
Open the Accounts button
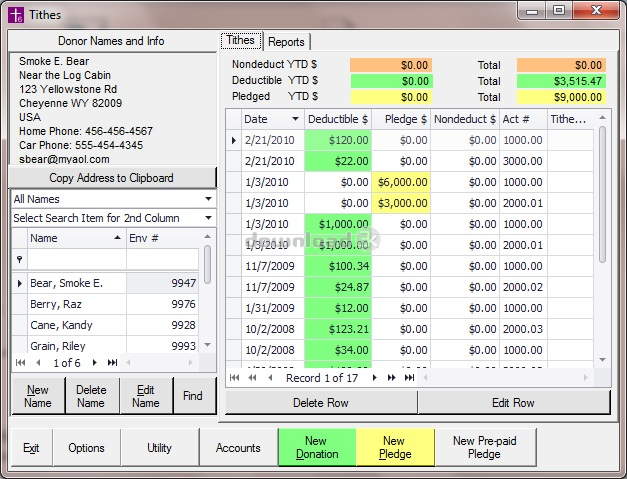click(238, 448)
